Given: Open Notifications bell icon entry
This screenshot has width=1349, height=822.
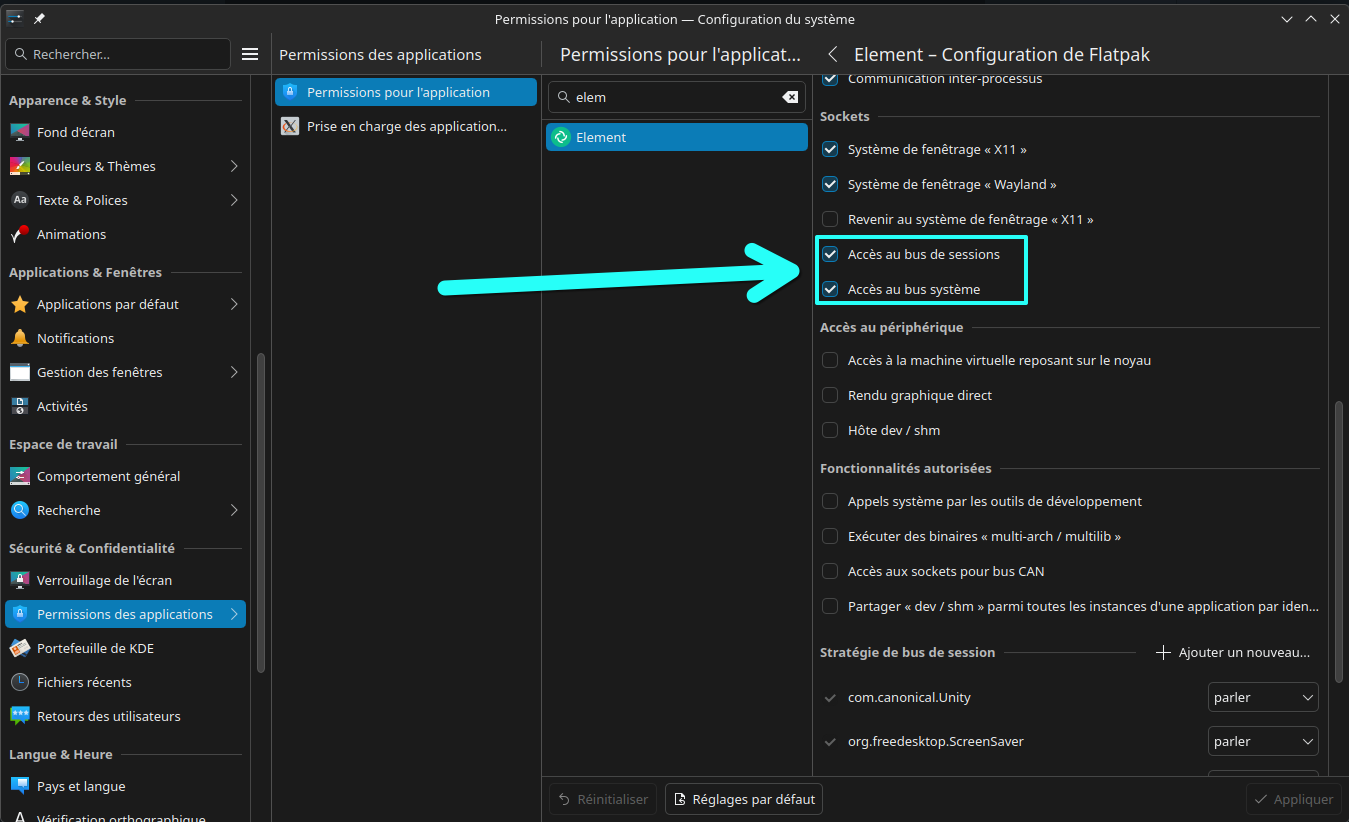Looking at the screenshot, I should pyautogui.click(x=20, y=338).
